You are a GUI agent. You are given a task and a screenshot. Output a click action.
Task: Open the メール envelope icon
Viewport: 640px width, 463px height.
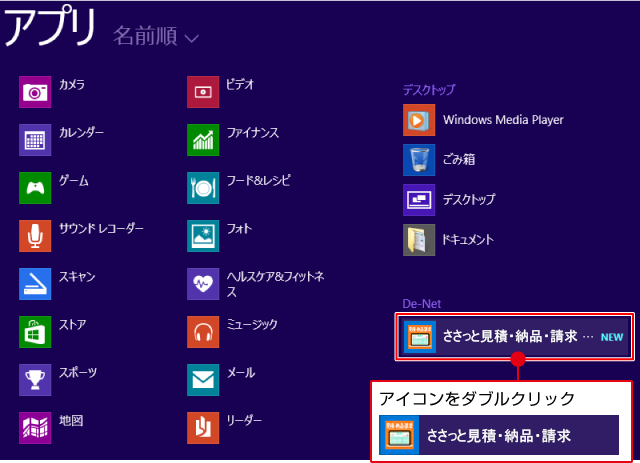203,380
